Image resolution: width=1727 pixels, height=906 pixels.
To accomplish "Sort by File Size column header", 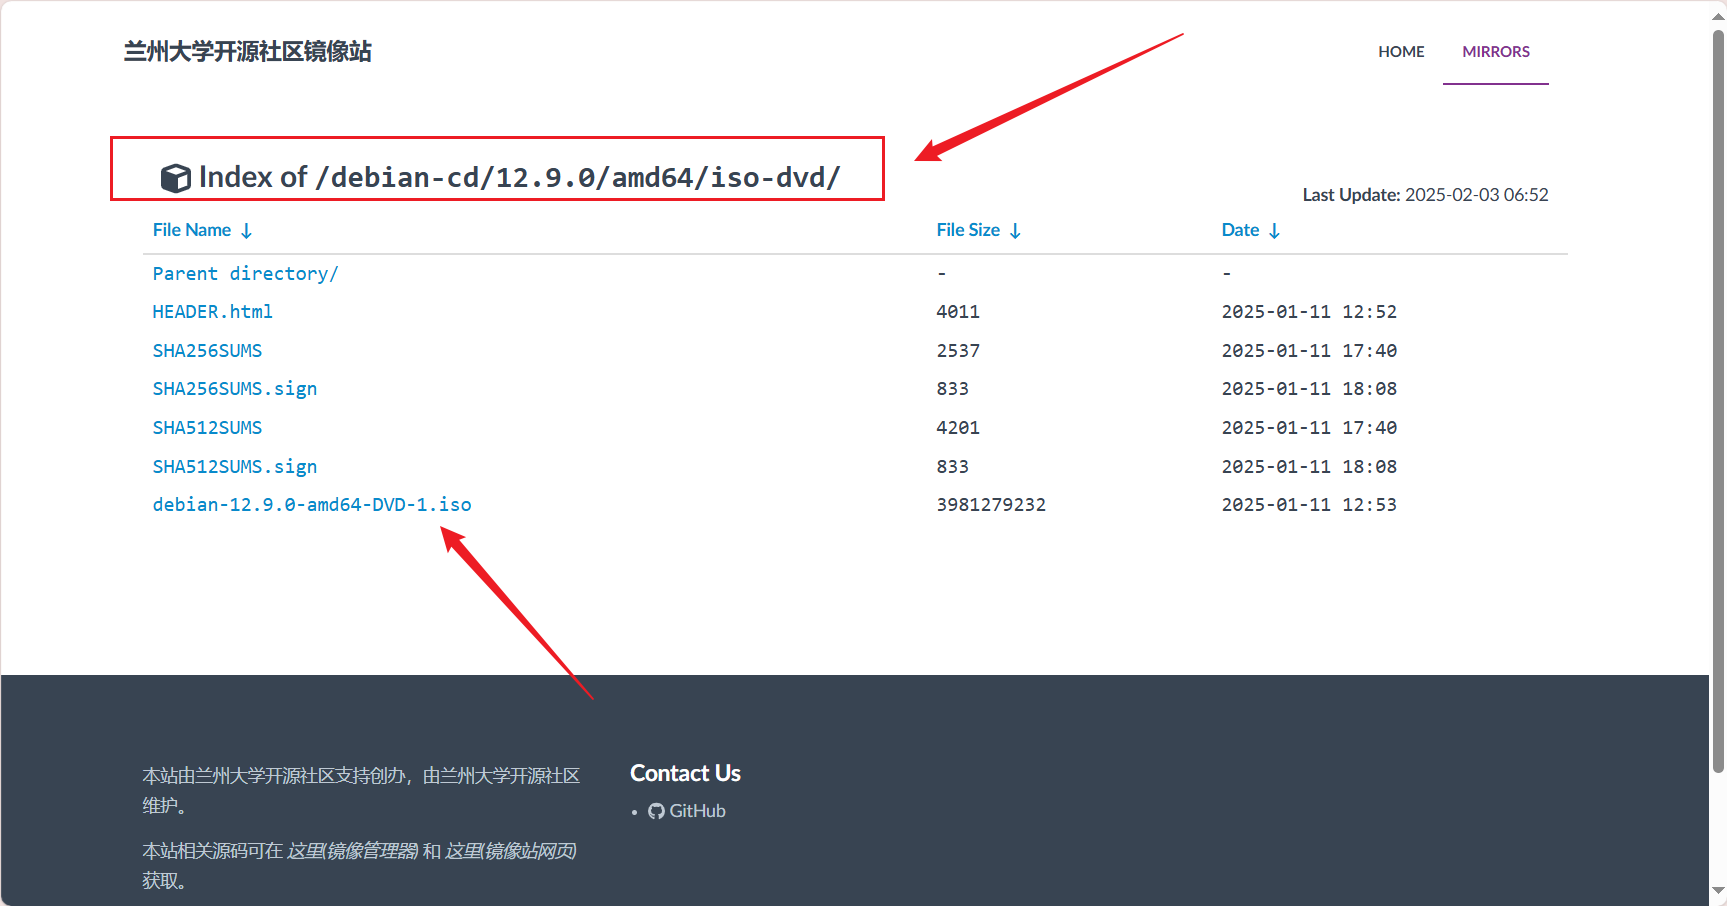I will [968, 230].
